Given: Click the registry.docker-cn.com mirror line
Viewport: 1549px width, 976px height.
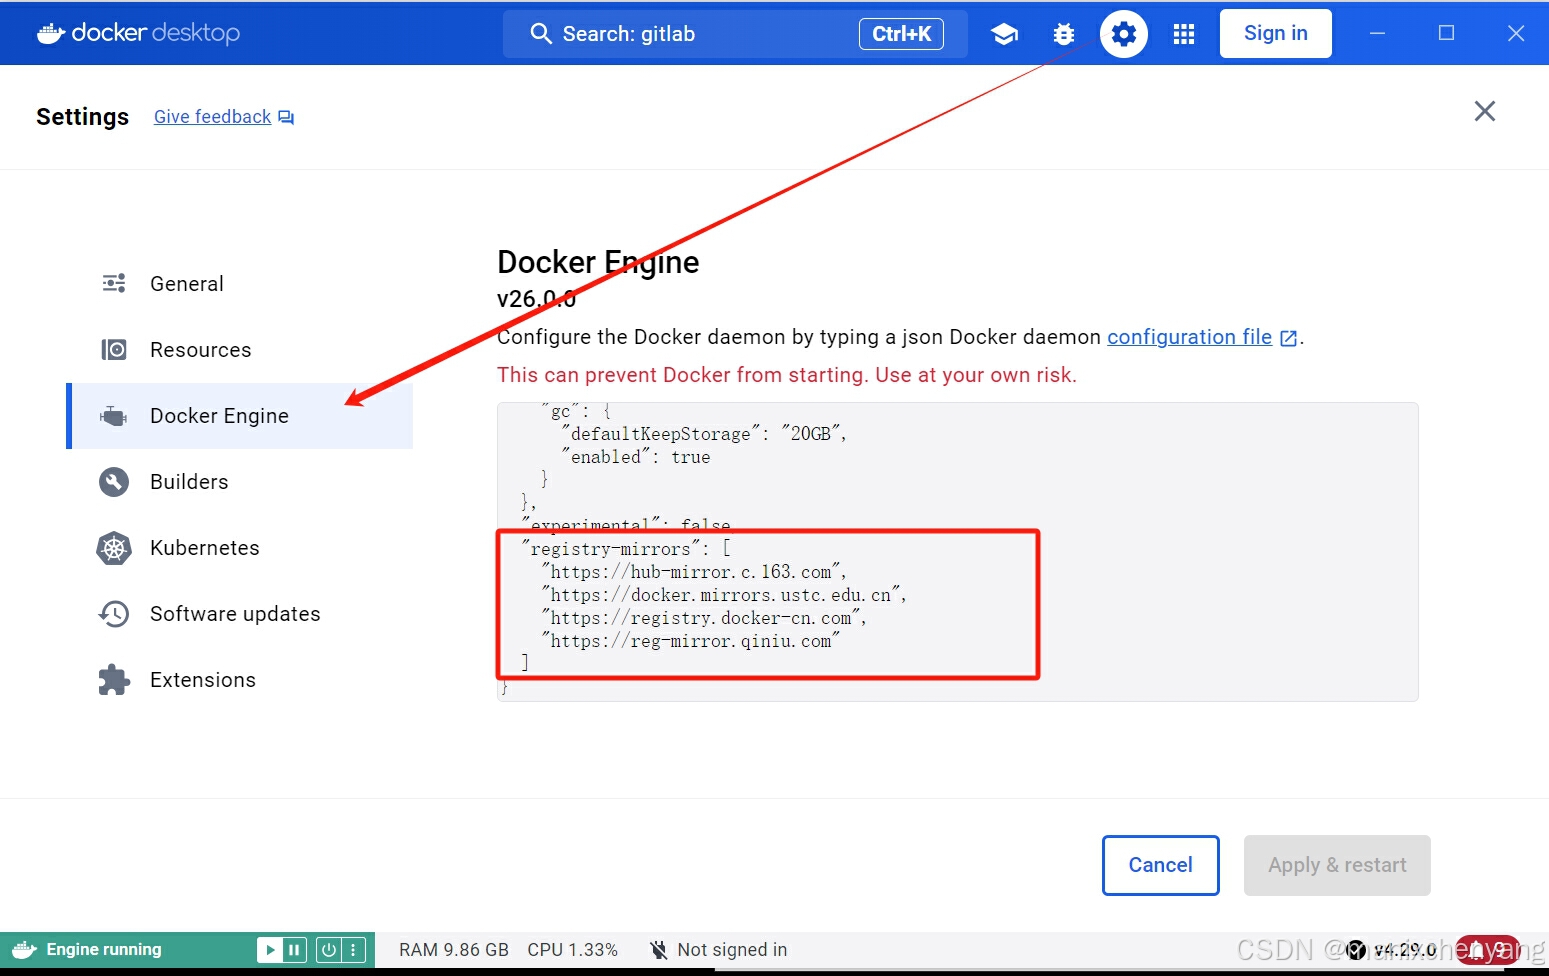Looking at the screenshot, I should click(704, 618).
